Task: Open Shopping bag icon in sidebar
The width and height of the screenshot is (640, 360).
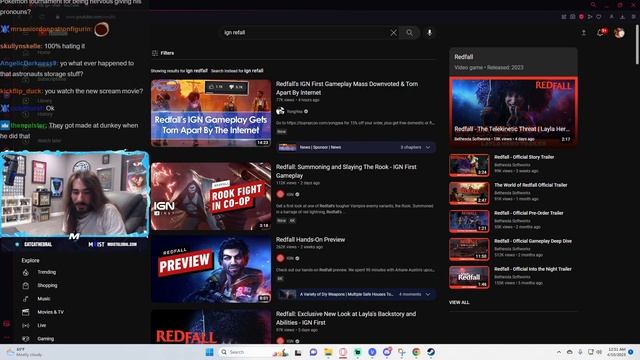Action: tap(26, 286)
